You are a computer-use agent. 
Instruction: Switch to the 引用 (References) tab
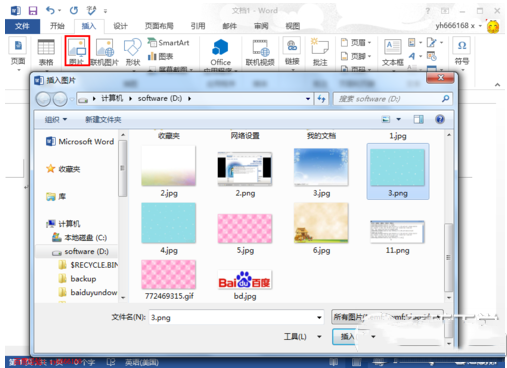pyautogui.click(x=198, y=26)
